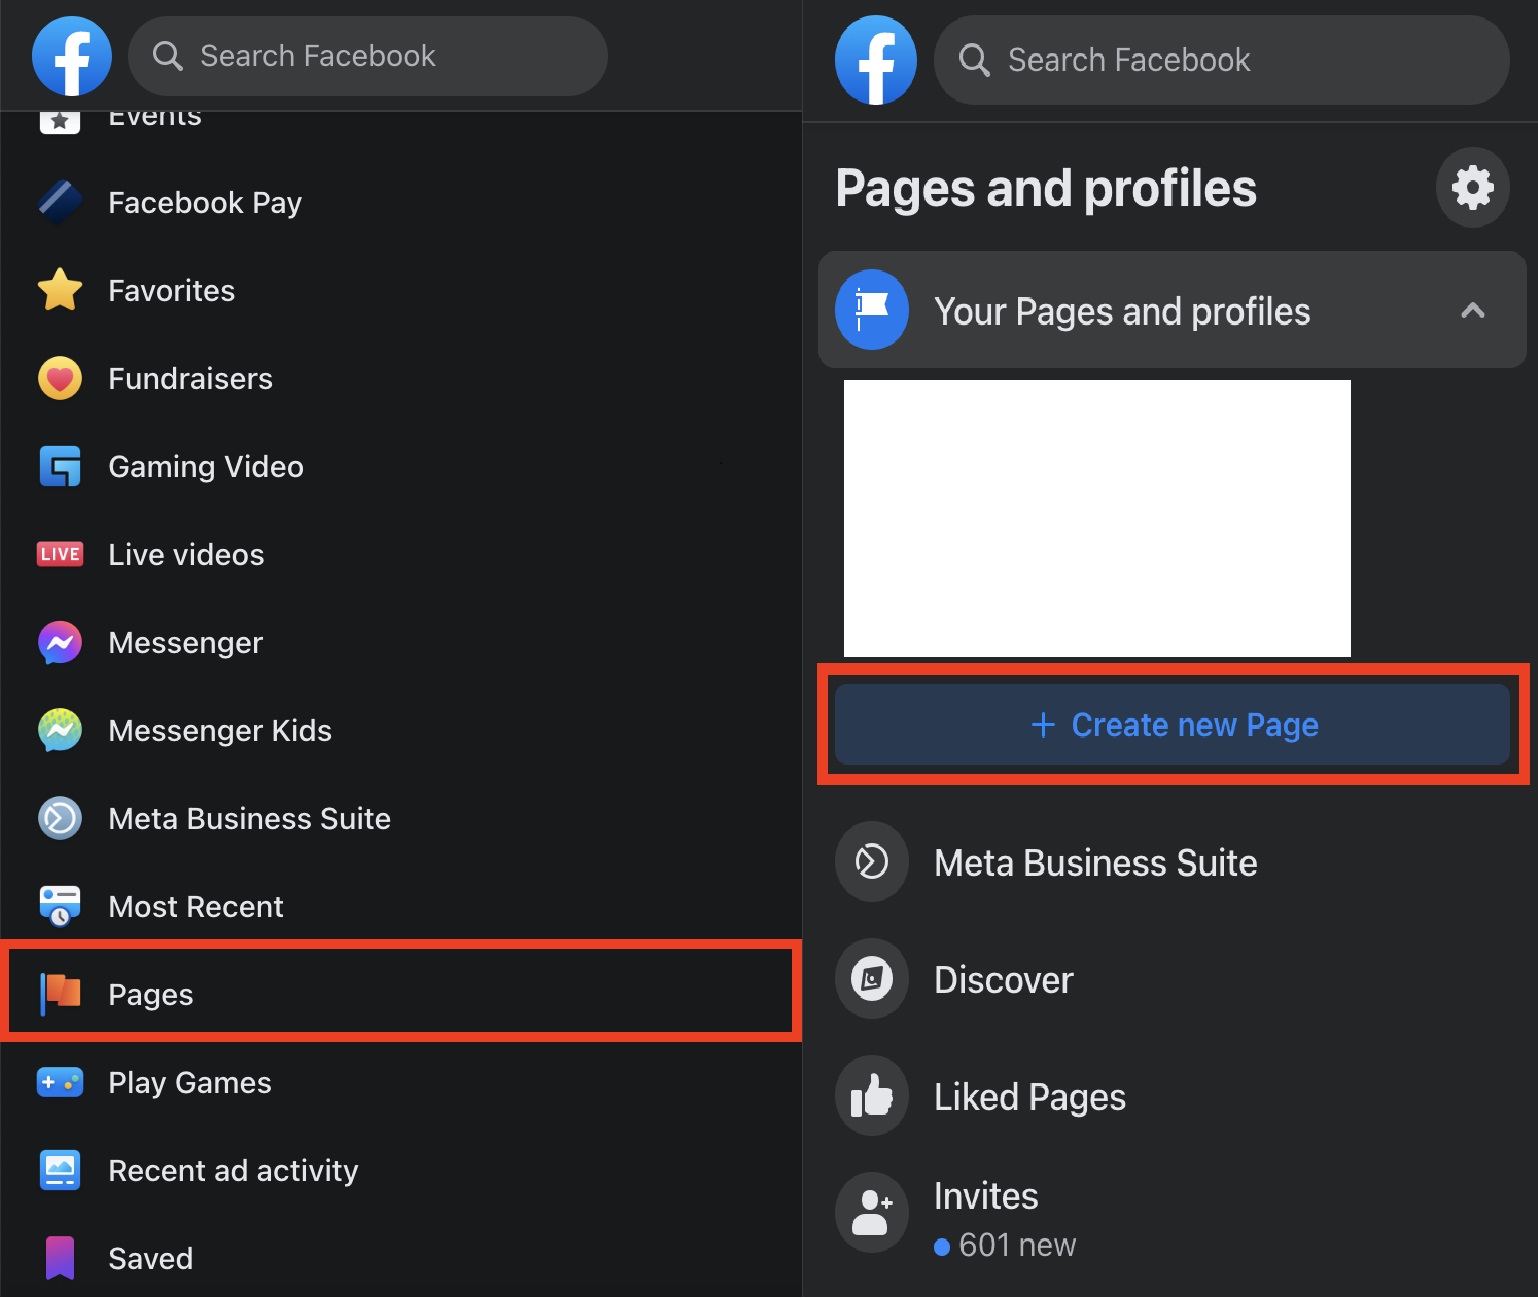1538x1298 pixels.
Task: Click the blank page profile thumbnail
Action: tap(1097, 517)
